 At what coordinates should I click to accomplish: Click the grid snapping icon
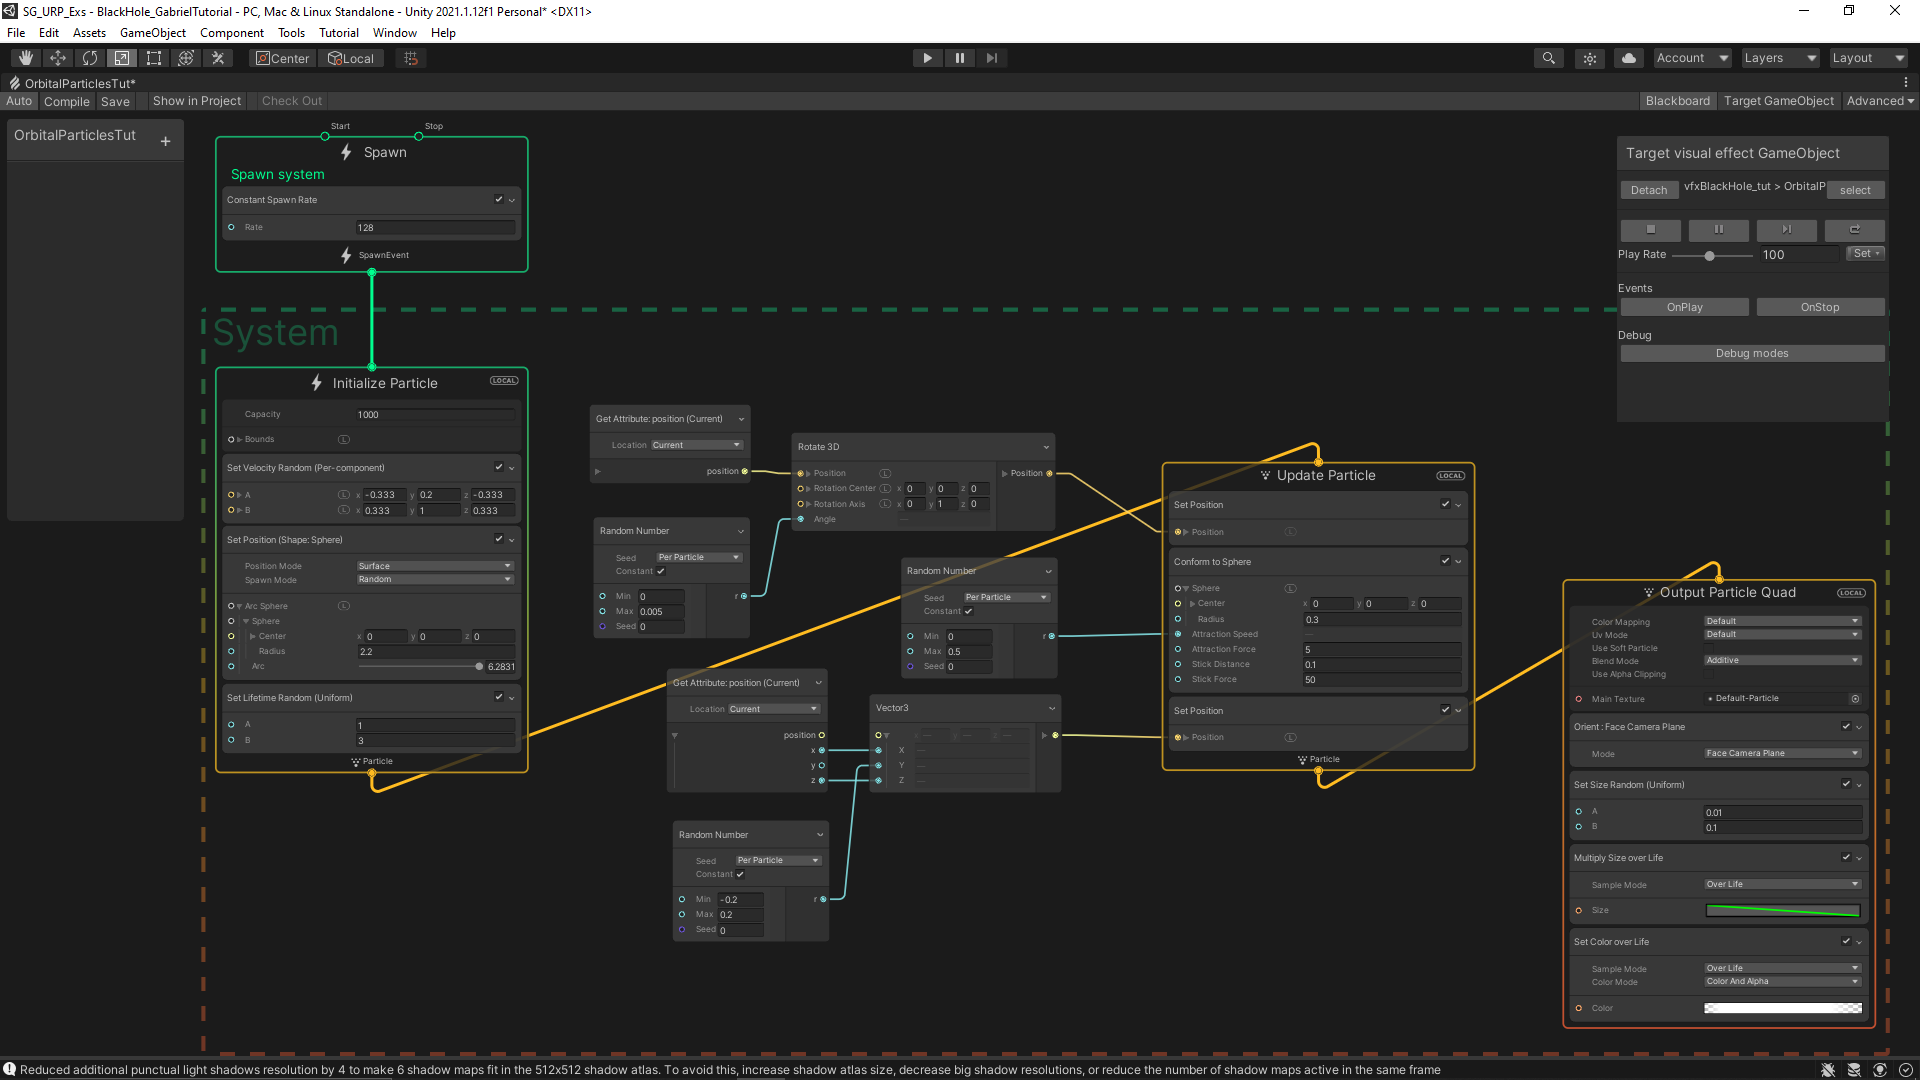coord(411,58)
